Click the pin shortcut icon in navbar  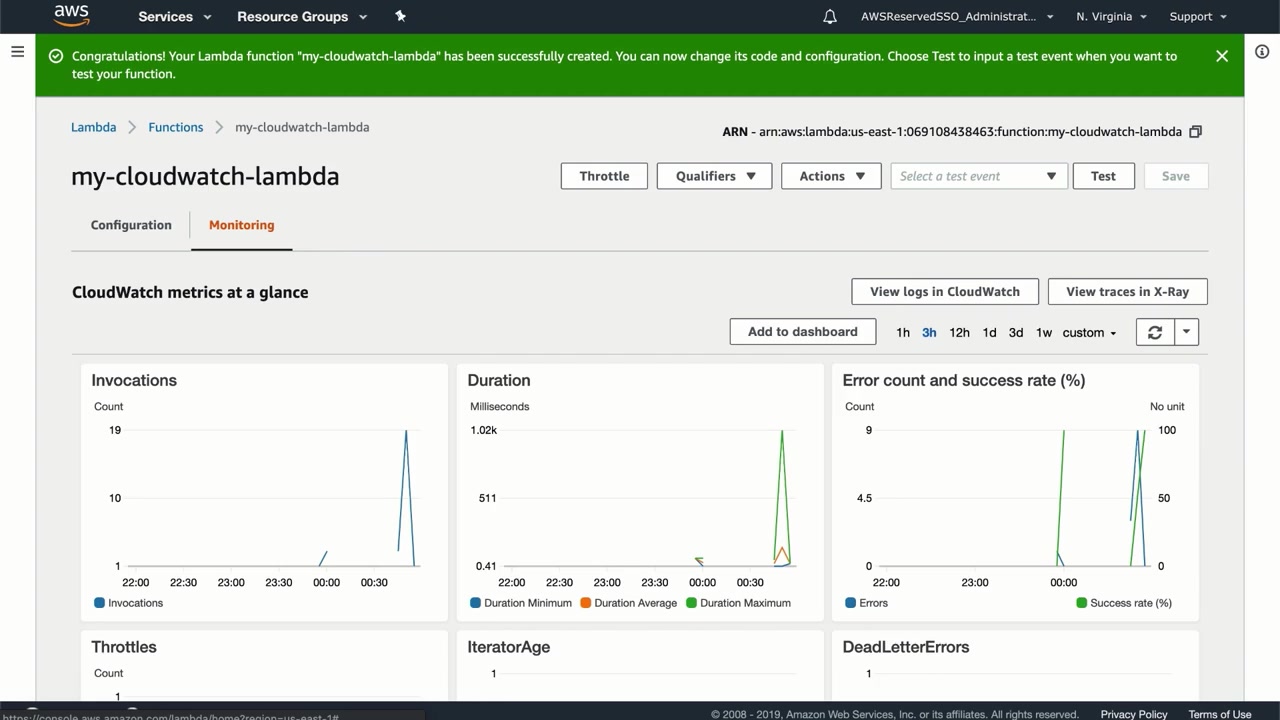coord(401,16)
